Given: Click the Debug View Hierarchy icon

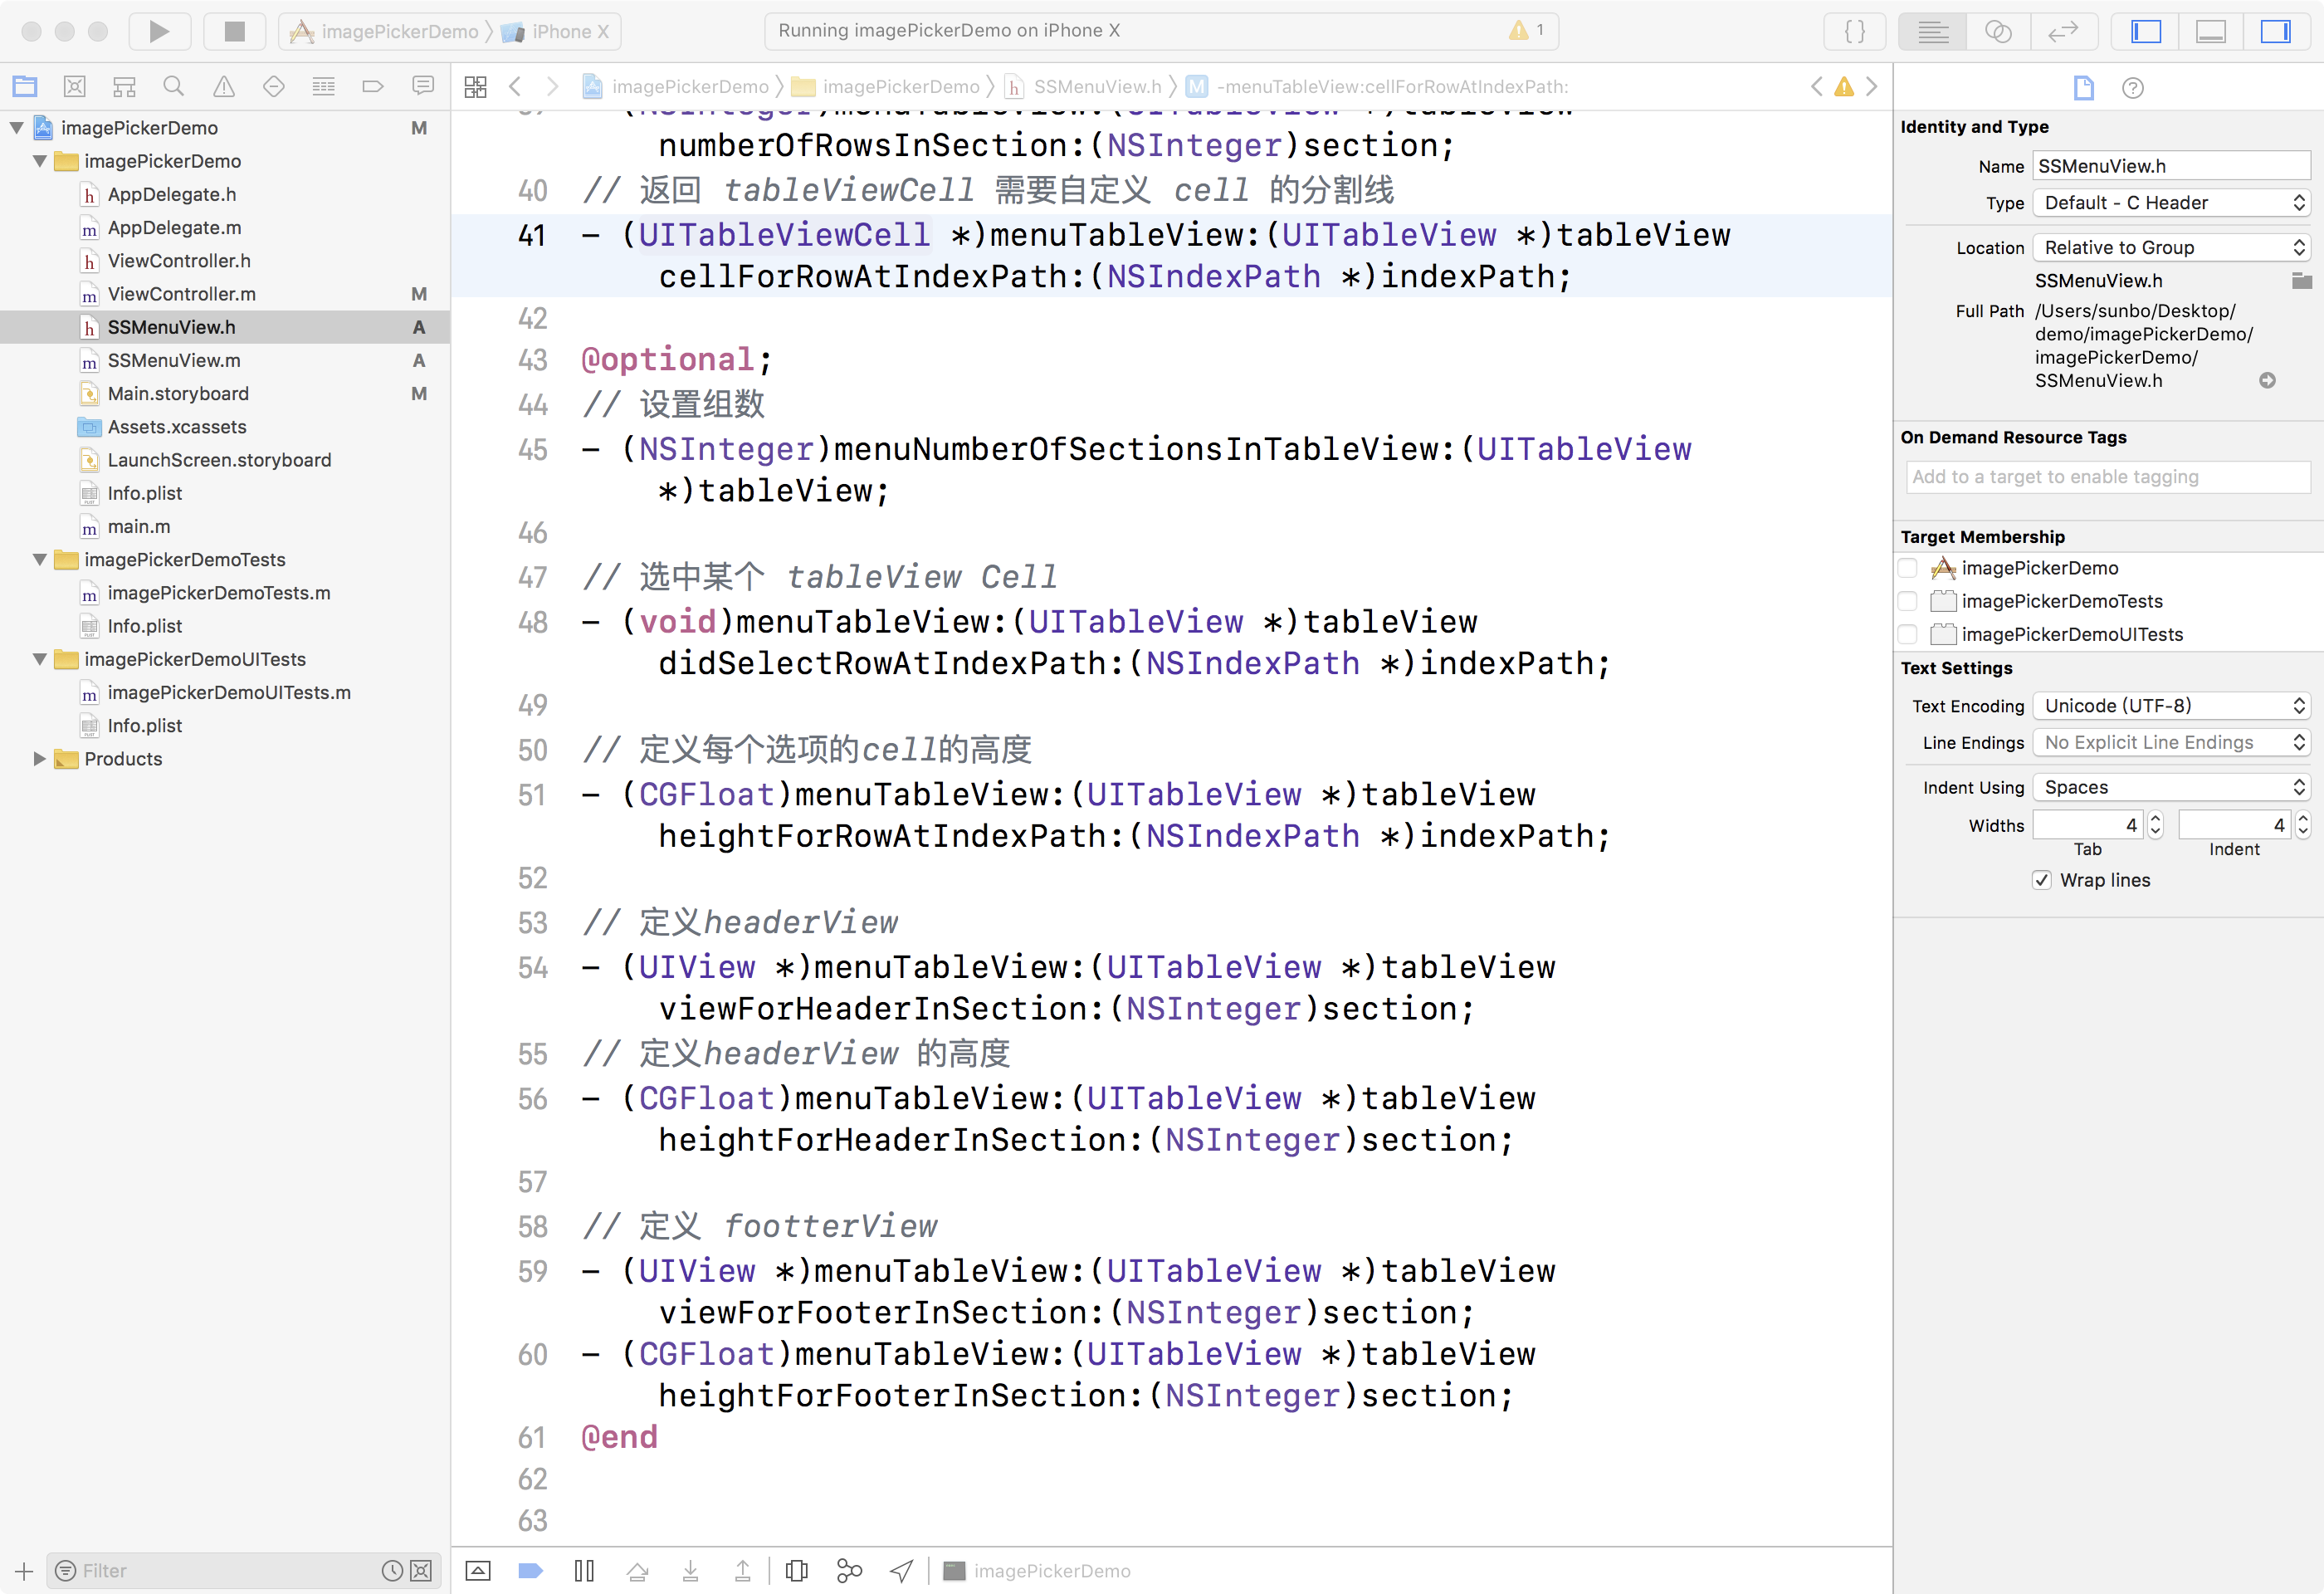Looking at the screenshot, I should coord(796,1570).
